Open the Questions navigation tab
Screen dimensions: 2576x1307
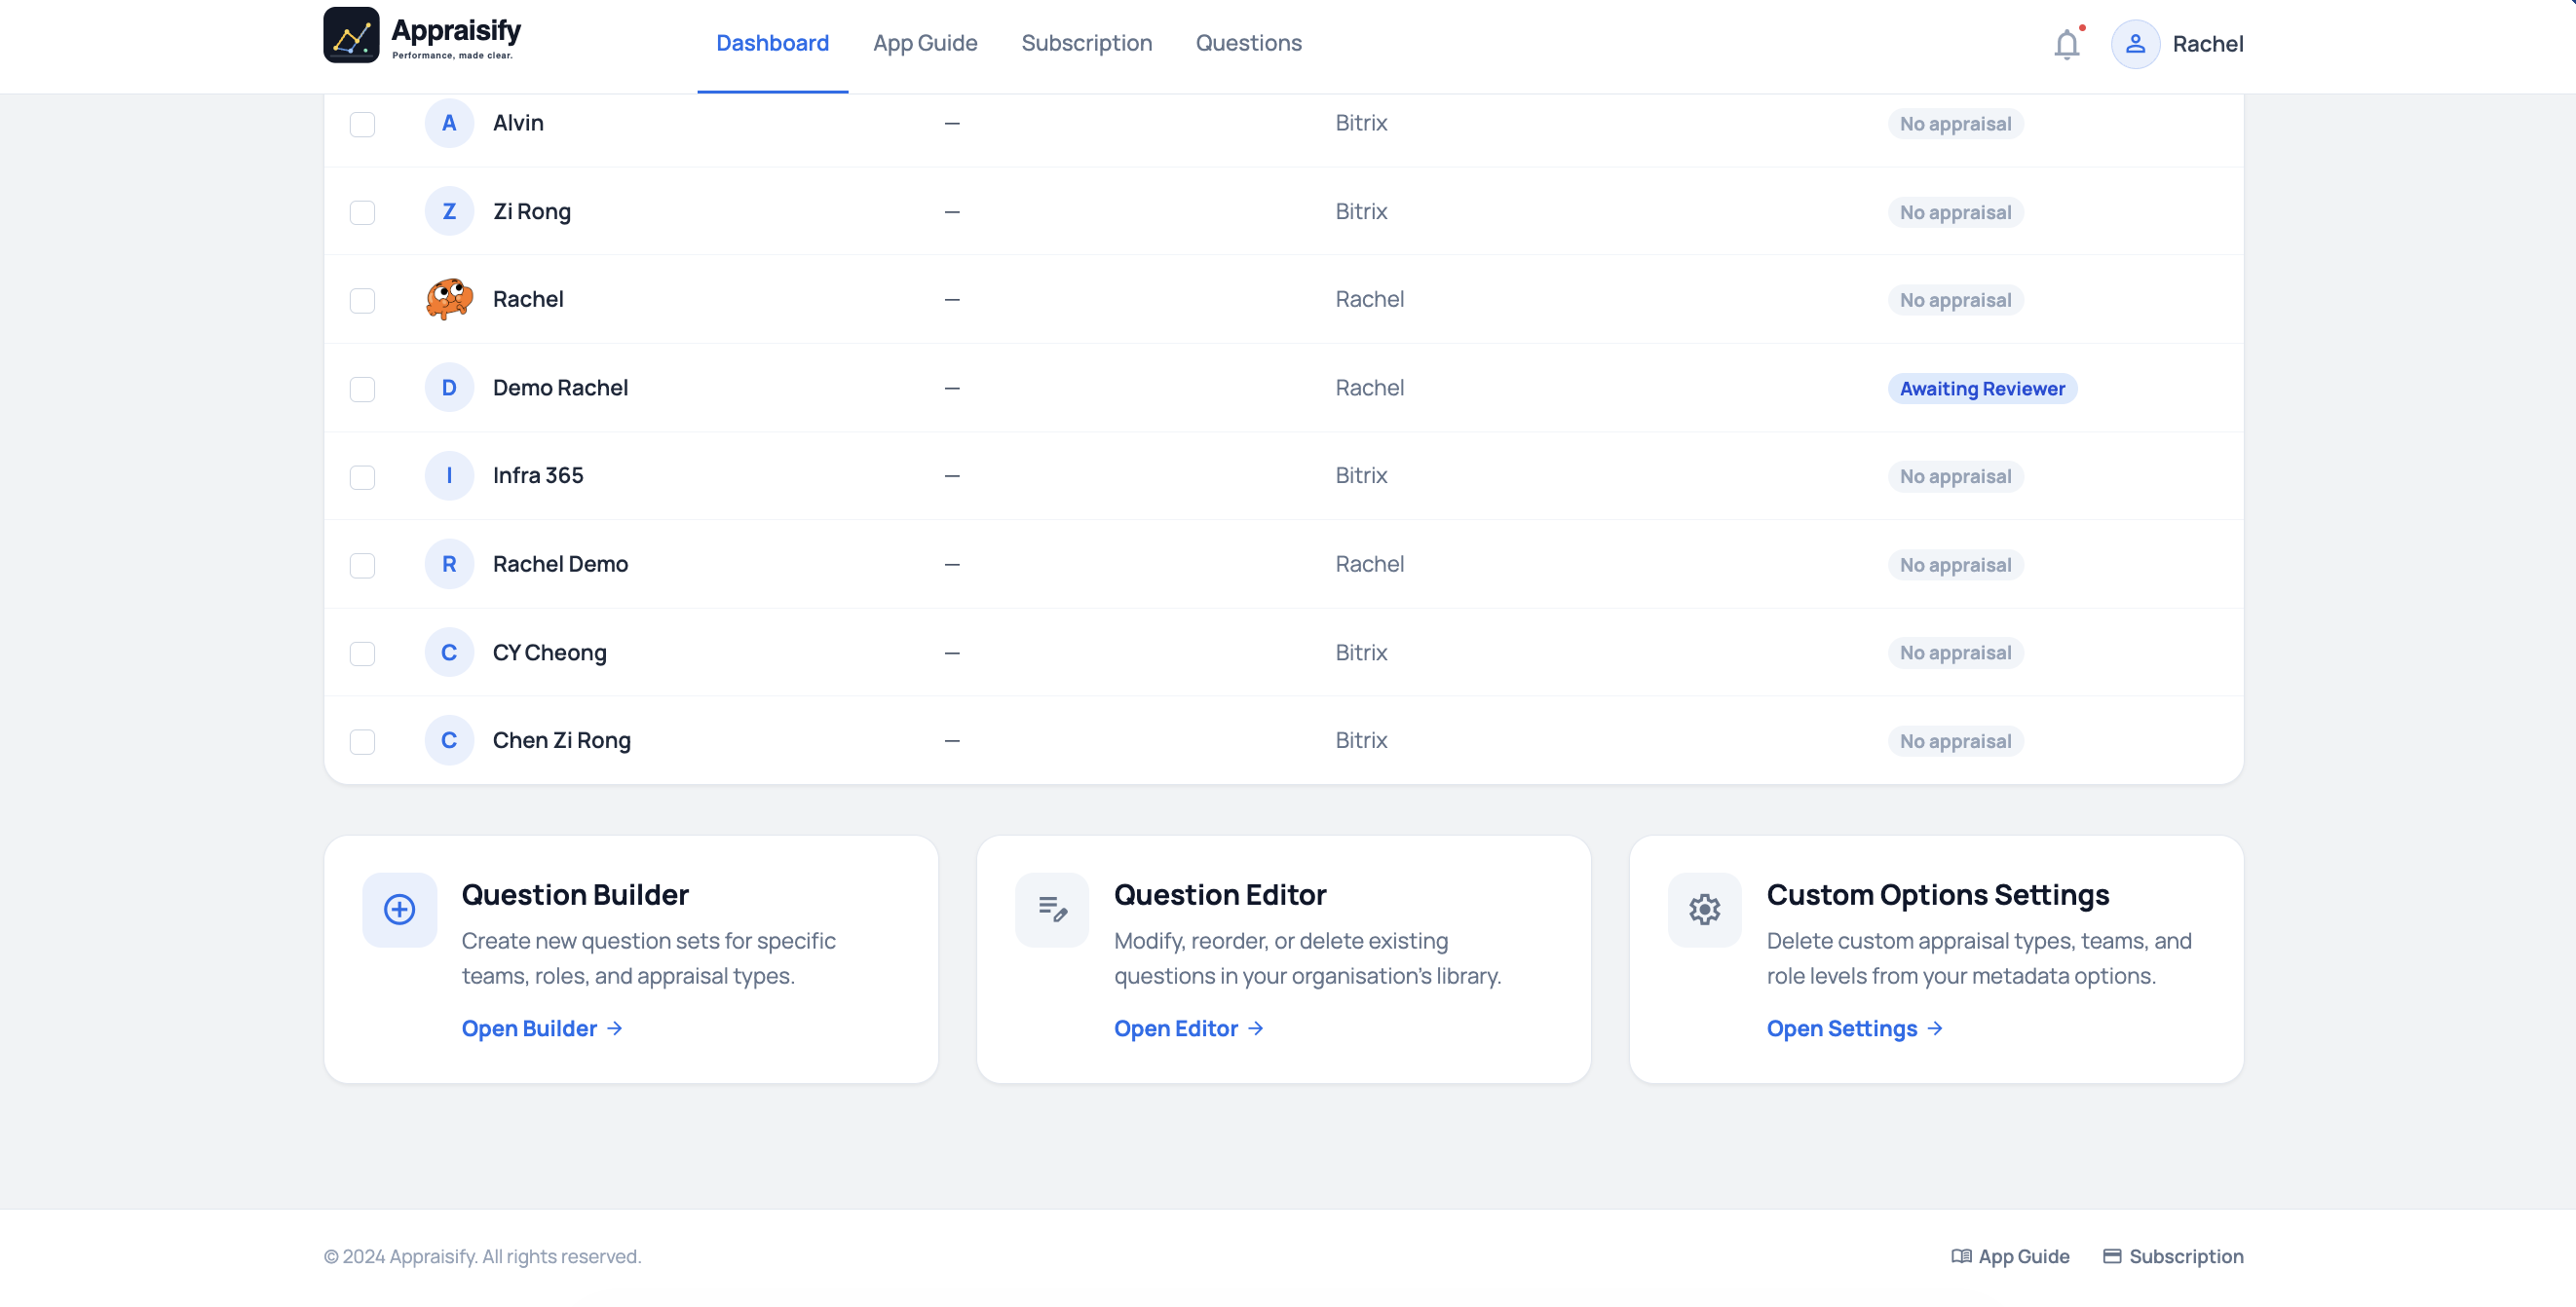pyautogui.click(x=1248, y=43)
